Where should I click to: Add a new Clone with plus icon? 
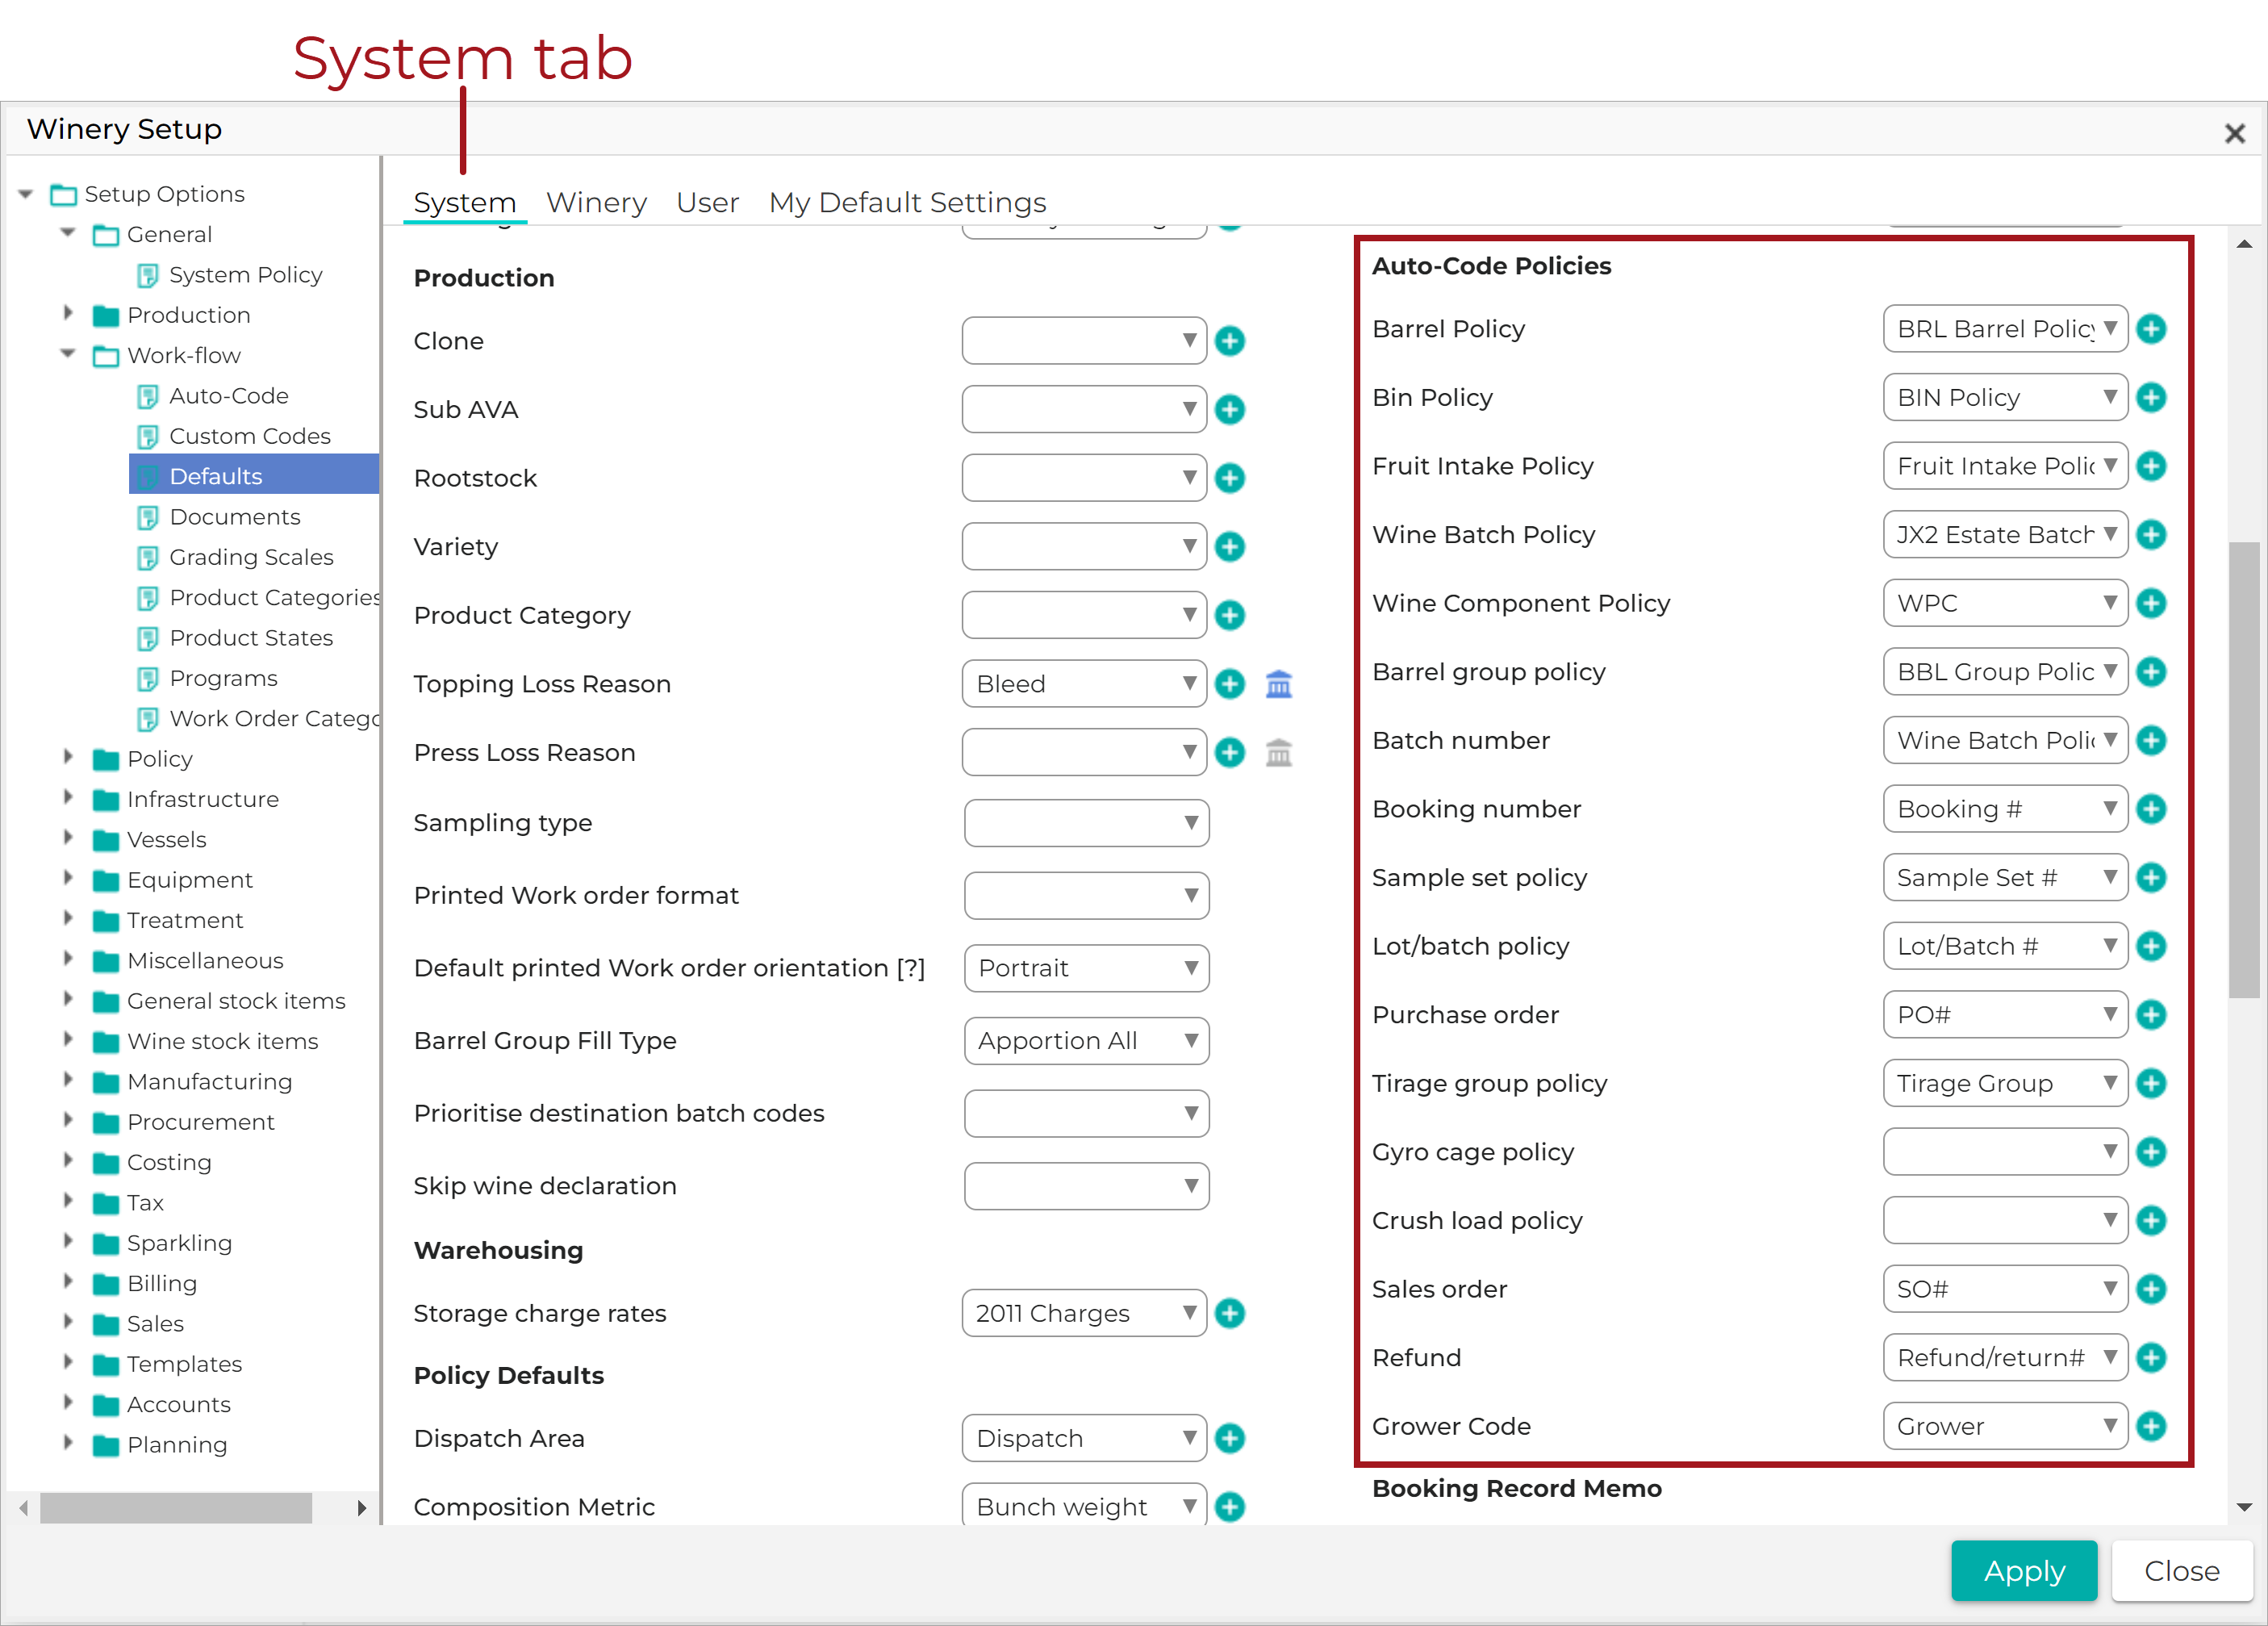(1229, 341)
